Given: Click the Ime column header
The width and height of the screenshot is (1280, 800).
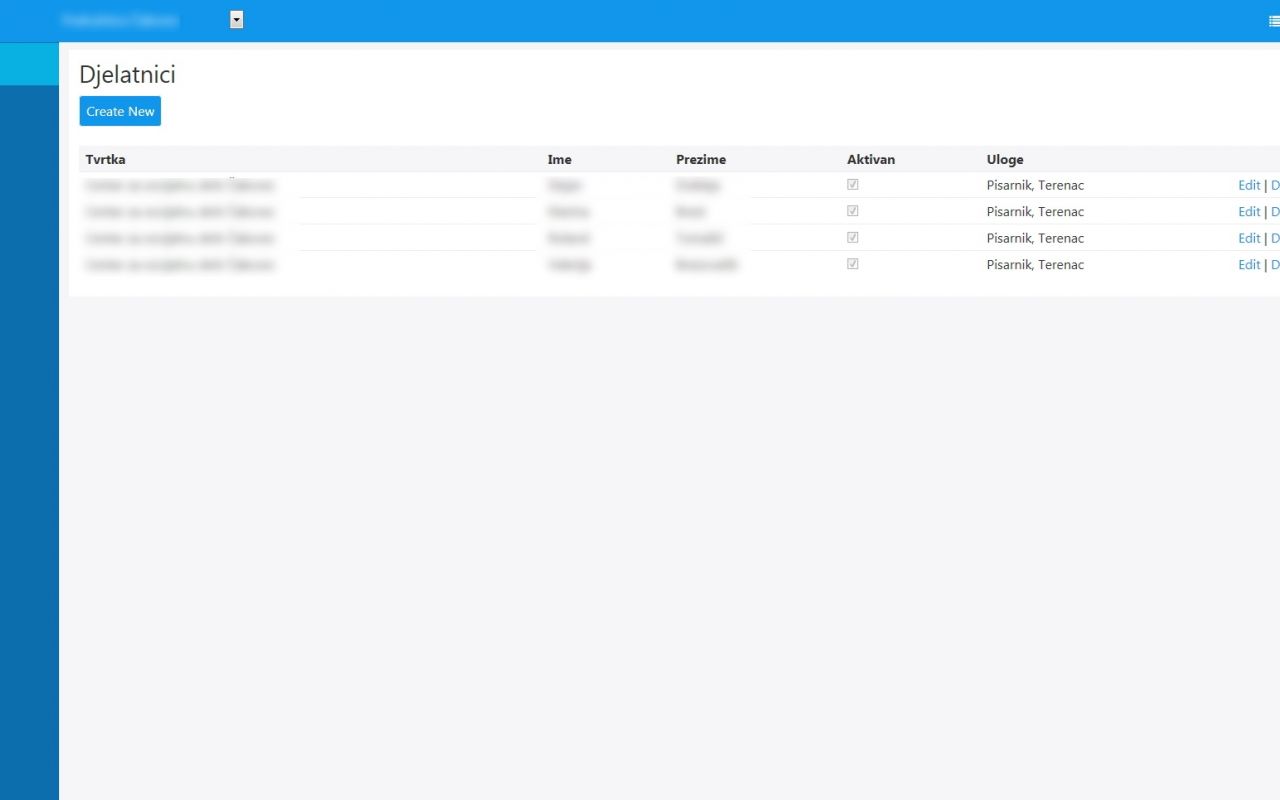Looking at the screenshot, I should [559, 160].
